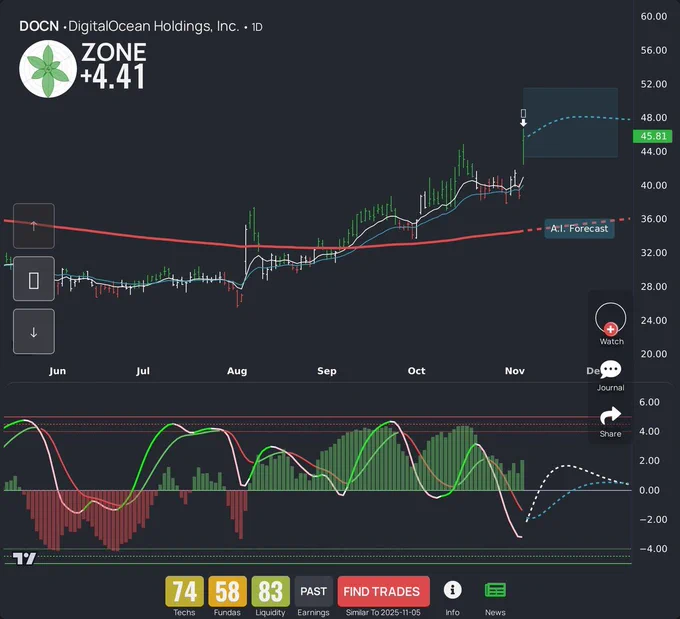This screenshot has width=680, height=619.
Task: Toggle the Watch button for DOCN
Action: pyautogui.click(x=611, y=322)
